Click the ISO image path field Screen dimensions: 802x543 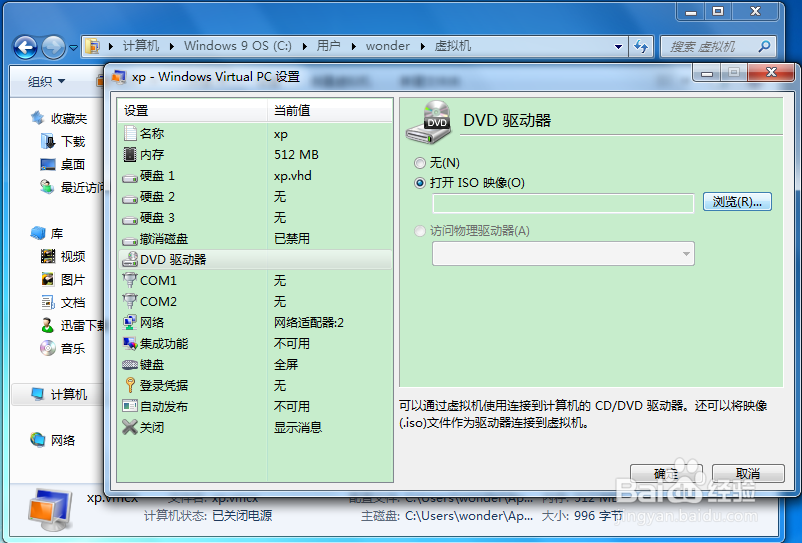coord(563,203)
